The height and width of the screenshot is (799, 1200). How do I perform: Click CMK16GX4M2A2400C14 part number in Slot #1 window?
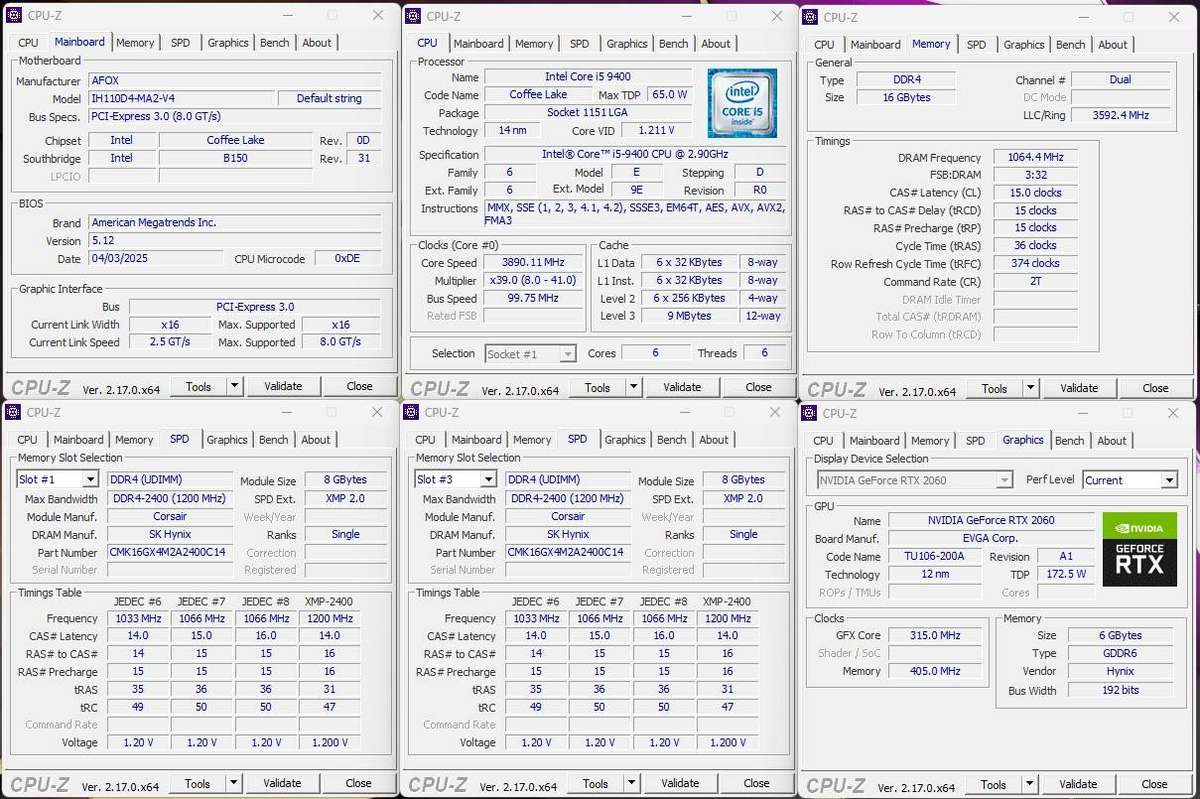(x=169, y=553)
